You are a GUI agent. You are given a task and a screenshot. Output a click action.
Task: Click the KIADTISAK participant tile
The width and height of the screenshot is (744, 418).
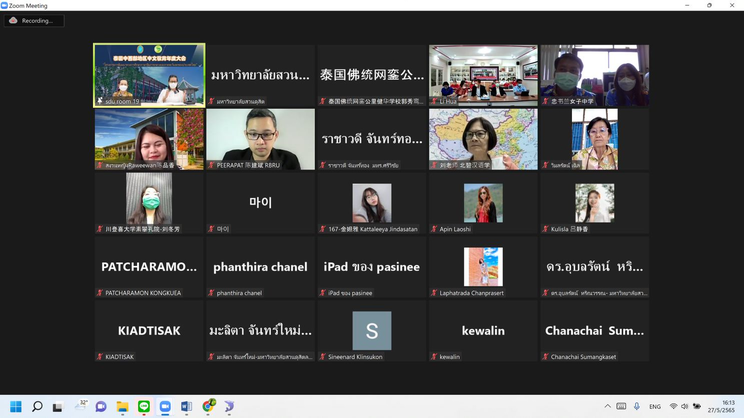tap(149, 331)
